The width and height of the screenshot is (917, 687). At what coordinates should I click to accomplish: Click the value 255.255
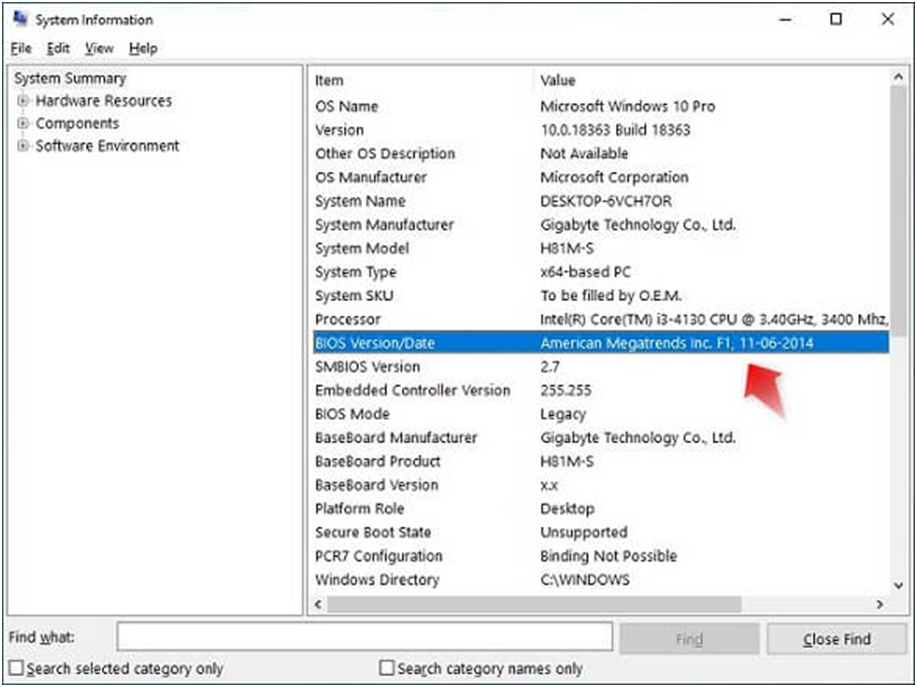(x=566, y=390)
